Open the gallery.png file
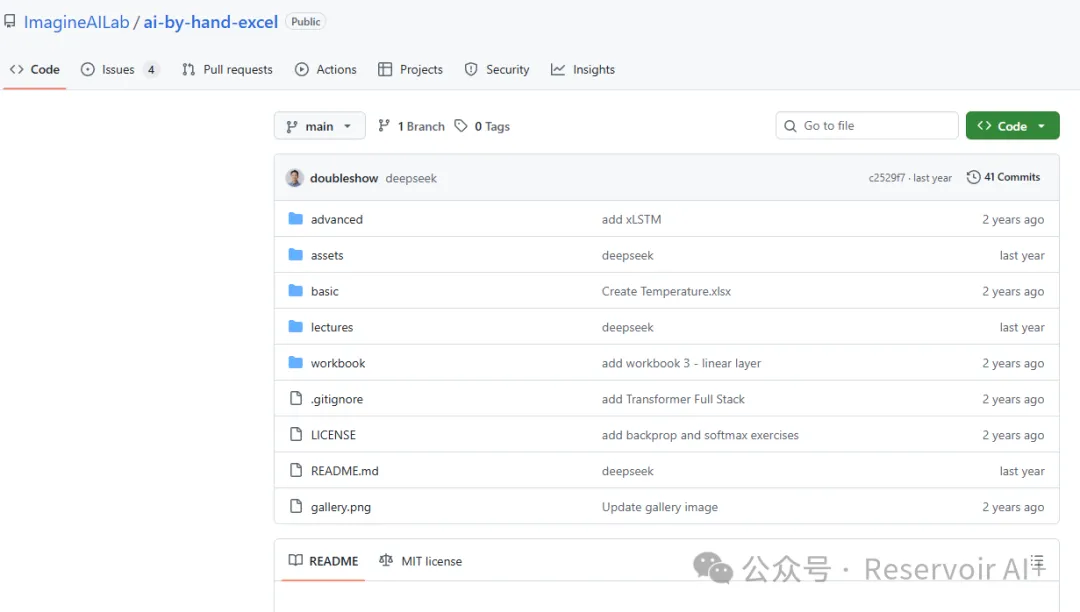The image size is (1080, 612). point(340,507)
